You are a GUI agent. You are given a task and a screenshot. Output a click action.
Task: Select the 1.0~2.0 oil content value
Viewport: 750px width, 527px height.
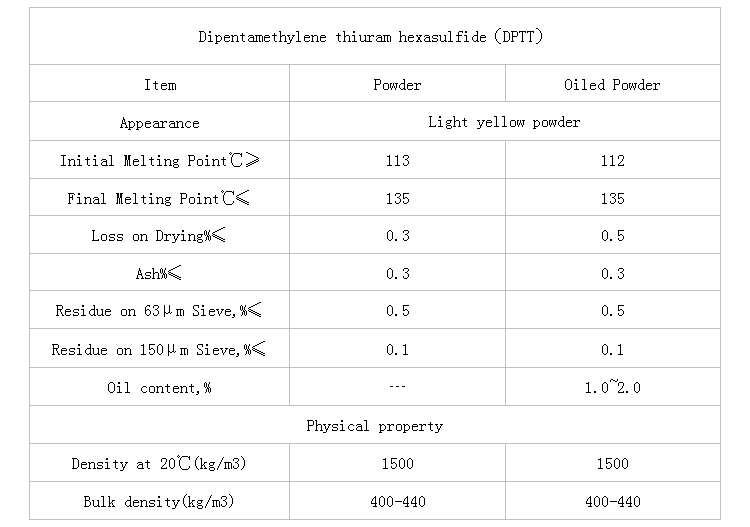(x=612, y=388)
